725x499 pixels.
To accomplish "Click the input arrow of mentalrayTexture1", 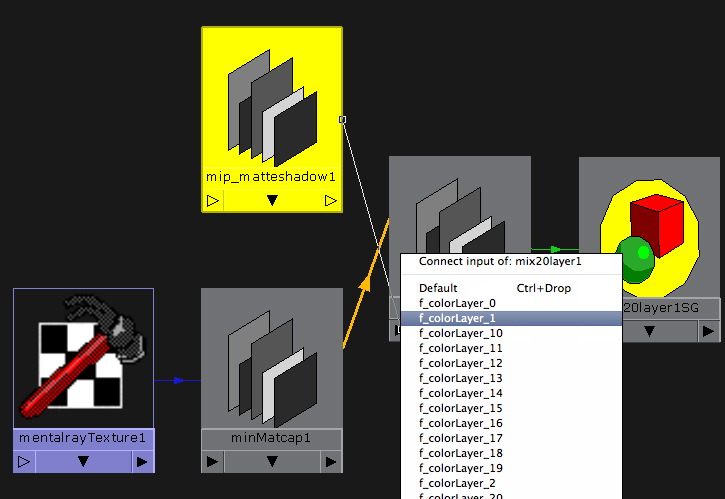I will (24, 462).
